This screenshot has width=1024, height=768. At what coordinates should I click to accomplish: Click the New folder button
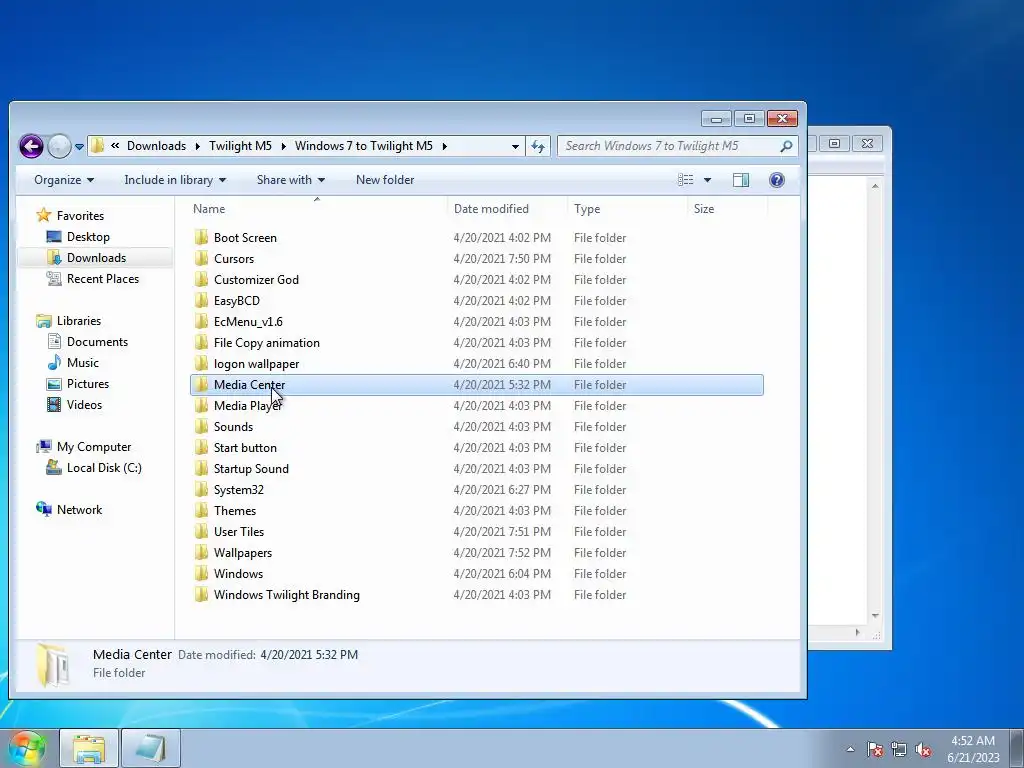pos(385,180)
